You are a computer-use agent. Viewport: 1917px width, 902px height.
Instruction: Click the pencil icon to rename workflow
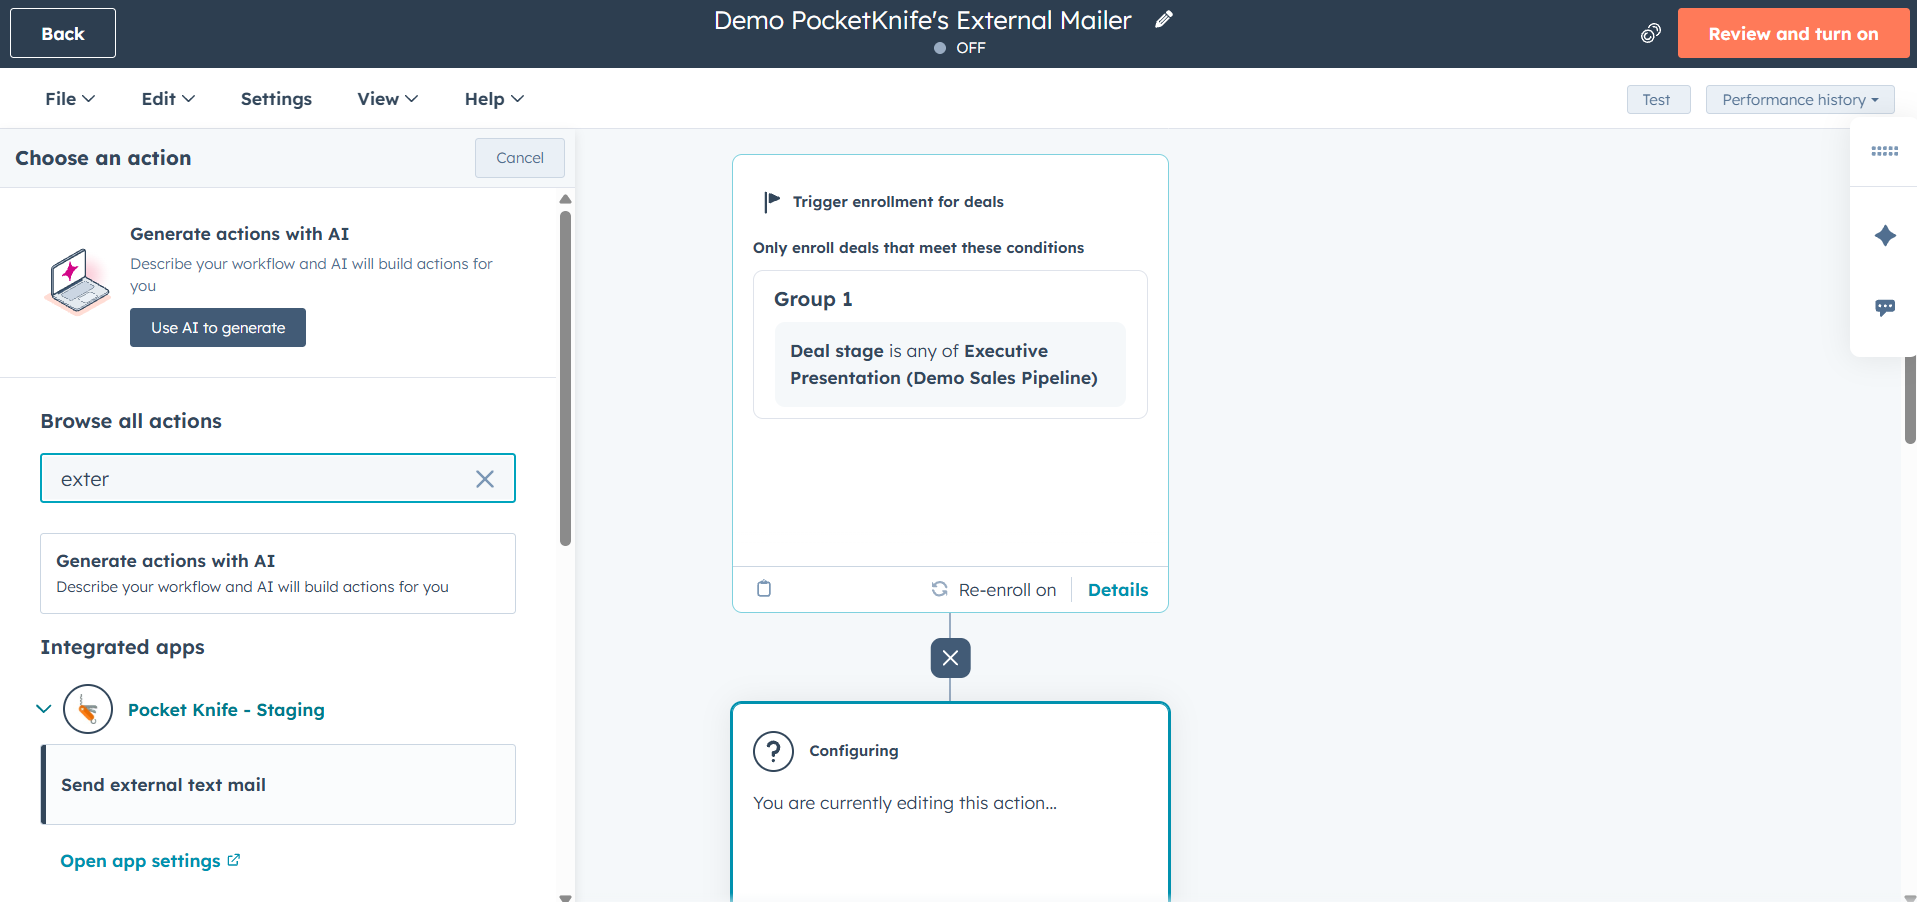click(1163, 20)
